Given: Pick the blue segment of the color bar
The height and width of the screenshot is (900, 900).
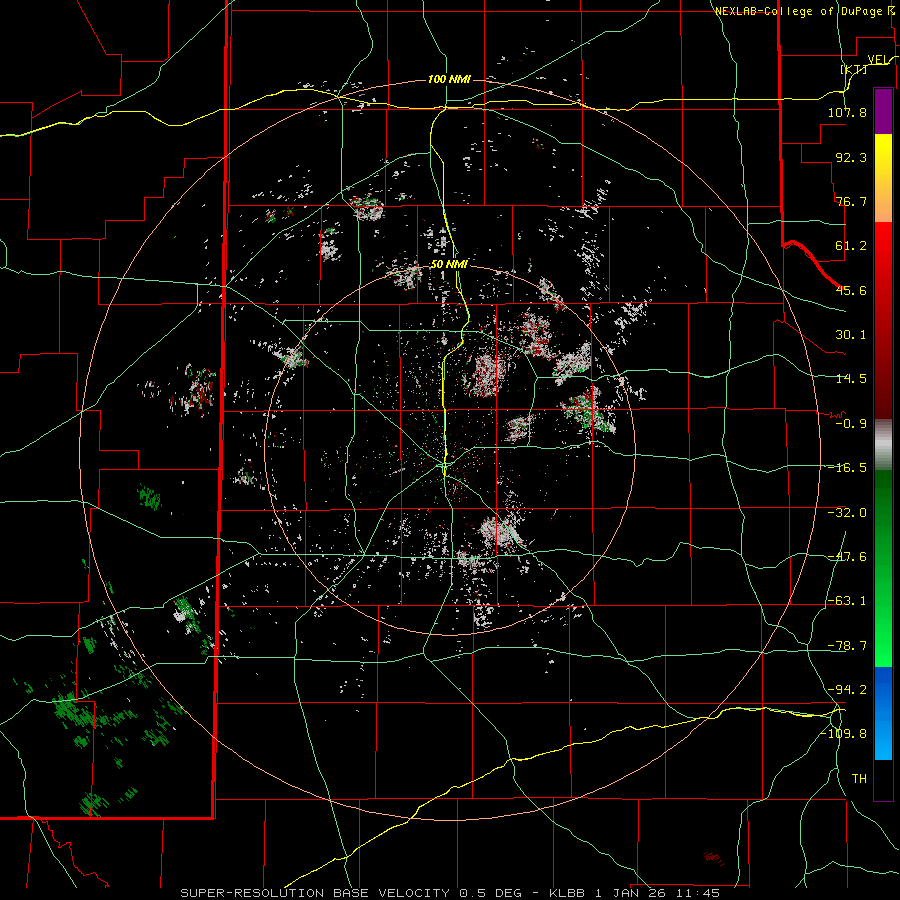Looking at the screenshot, I should [x=883, y=713].
